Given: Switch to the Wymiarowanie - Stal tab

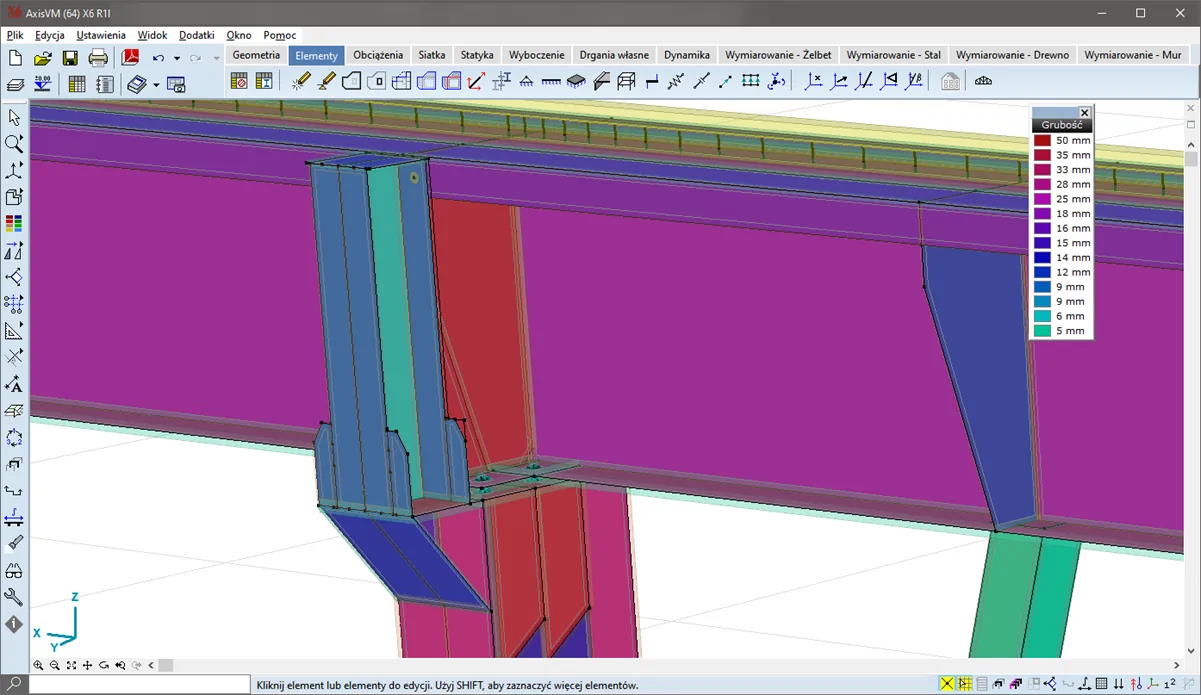Looking at the screenshot, I should click(x=893, y=55).
